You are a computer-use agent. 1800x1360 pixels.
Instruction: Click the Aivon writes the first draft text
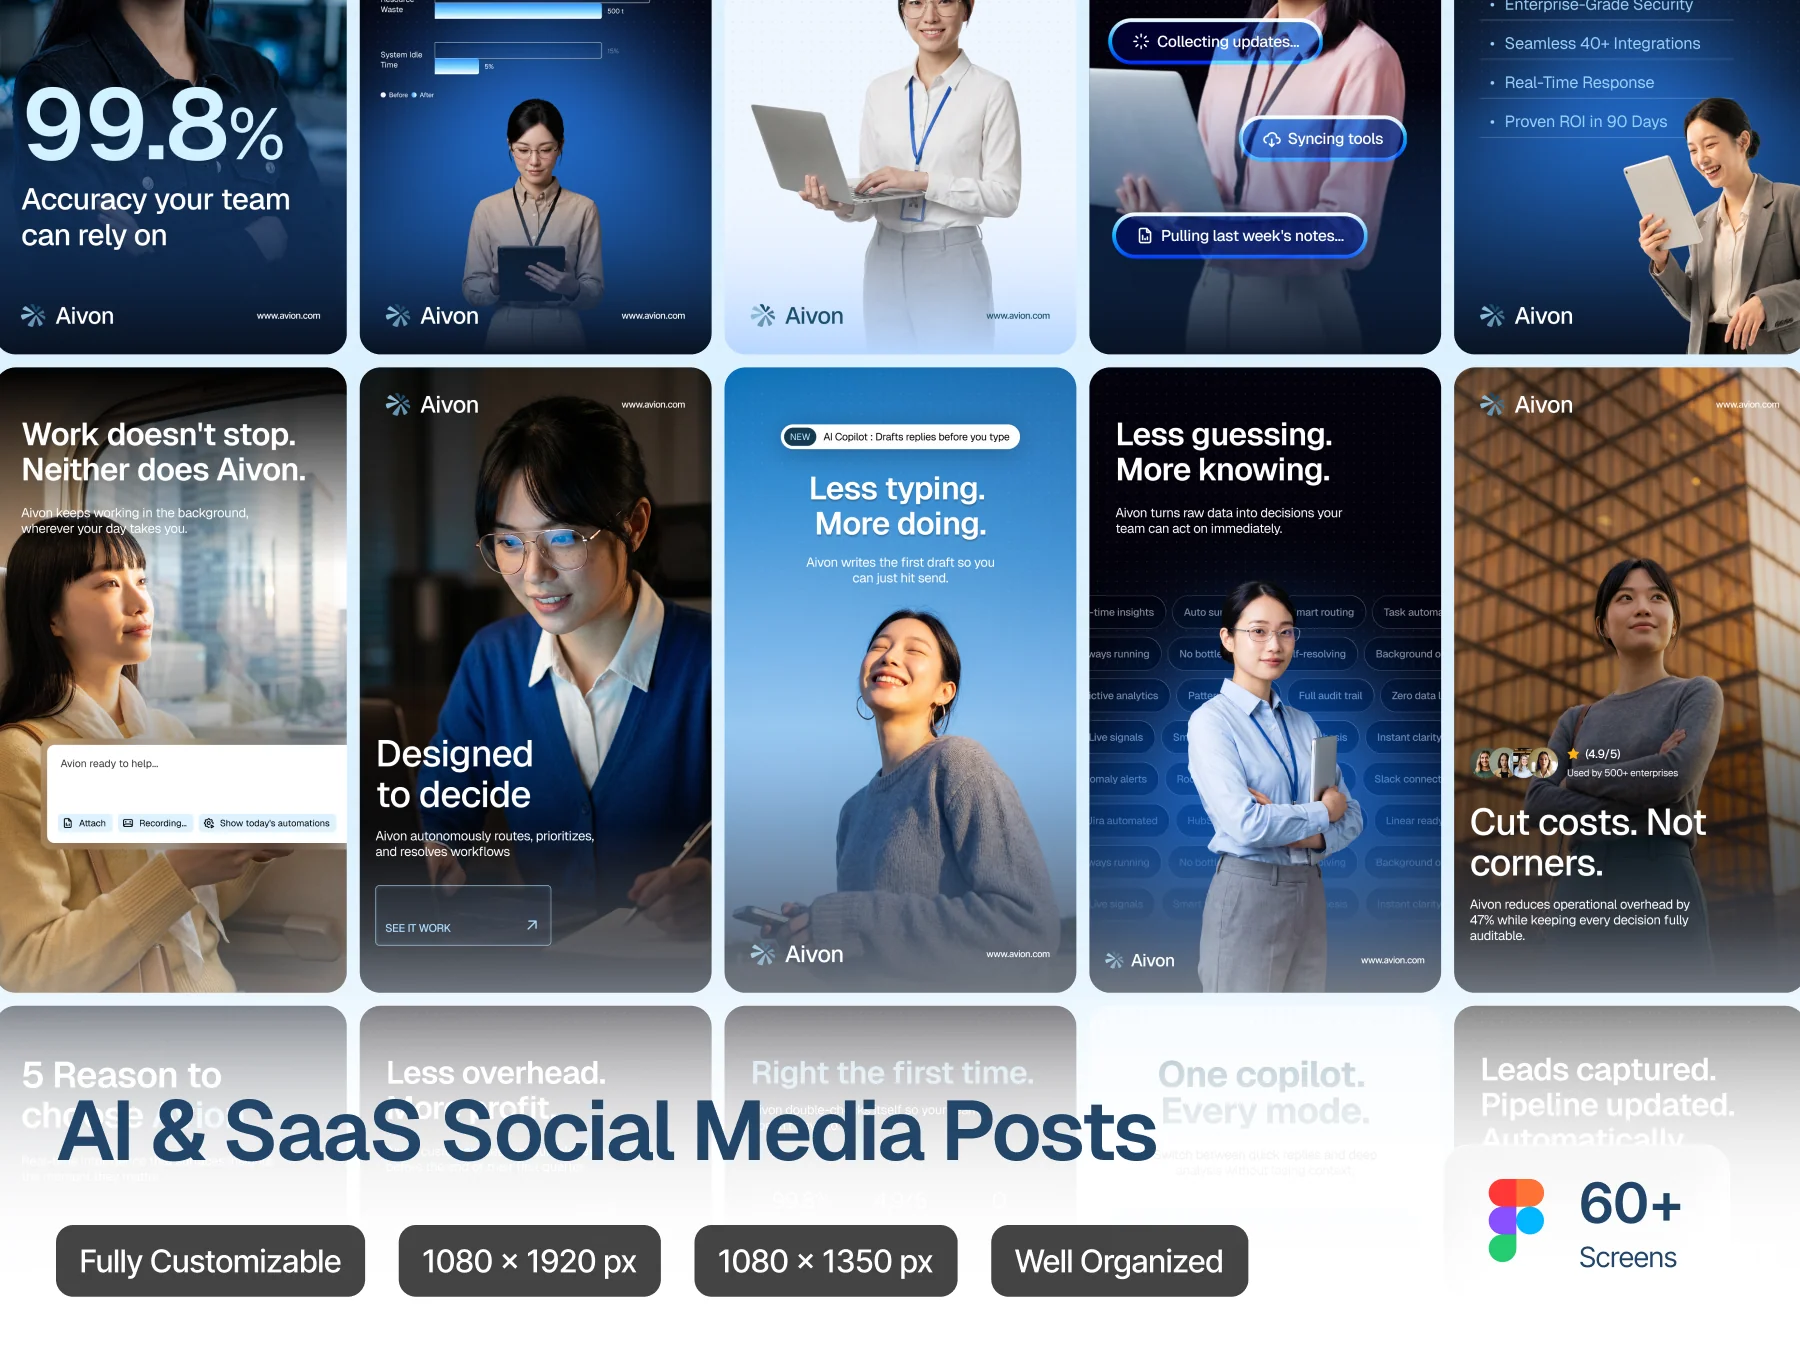(900, 570)
